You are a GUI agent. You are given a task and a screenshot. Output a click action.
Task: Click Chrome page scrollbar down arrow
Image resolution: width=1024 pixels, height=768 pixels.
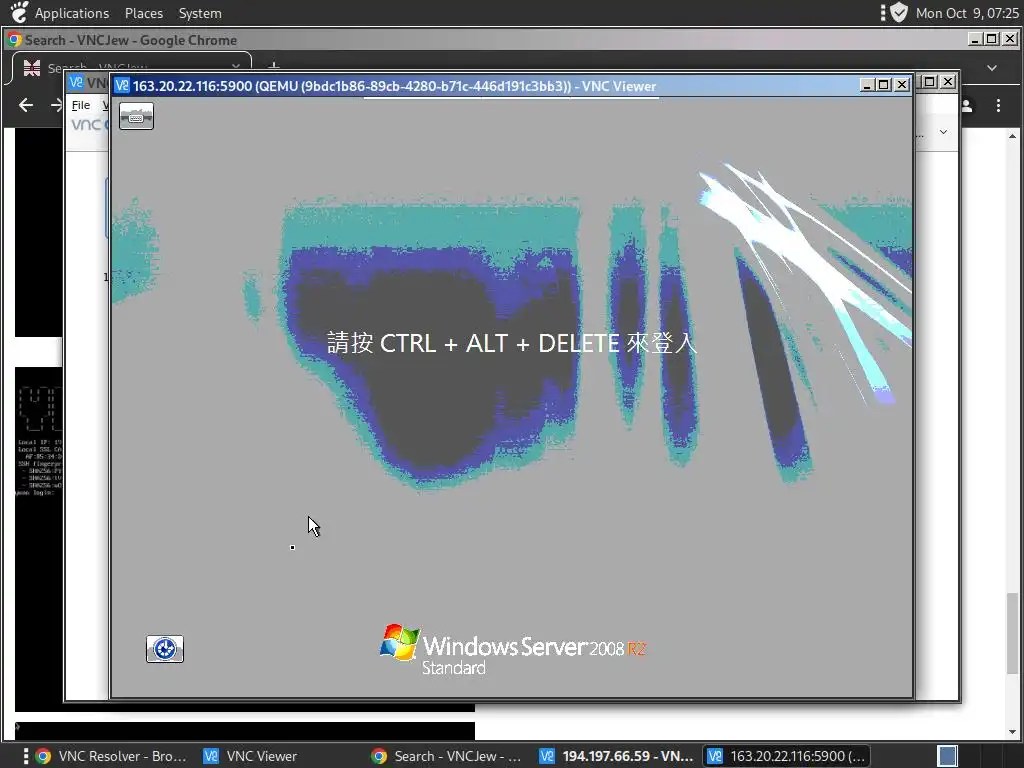[x=1012, y=732]
